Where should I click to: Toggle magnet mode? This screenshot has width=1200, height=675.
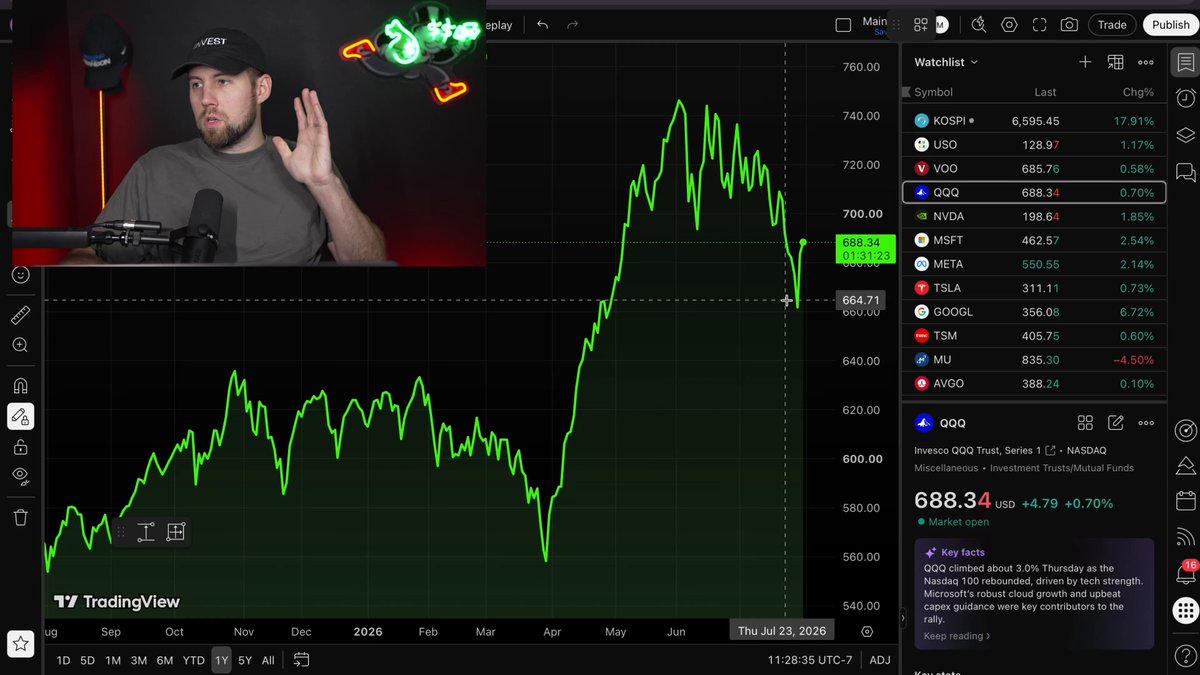point(20,386)
